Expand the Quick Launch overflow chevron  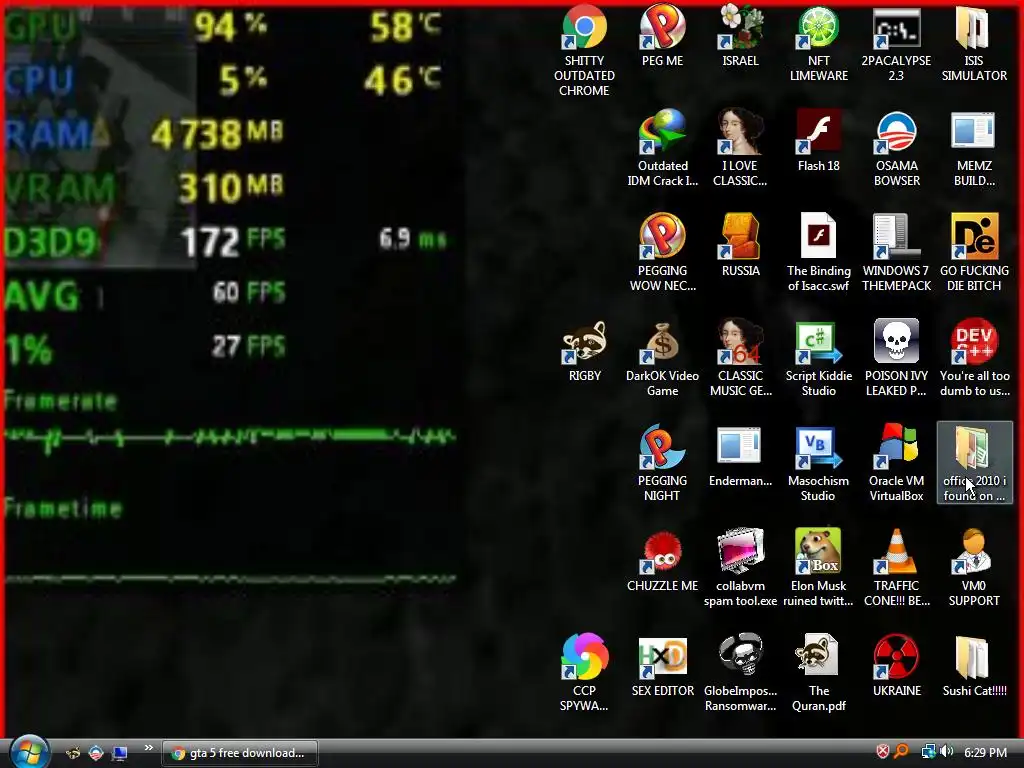[148, 748]
